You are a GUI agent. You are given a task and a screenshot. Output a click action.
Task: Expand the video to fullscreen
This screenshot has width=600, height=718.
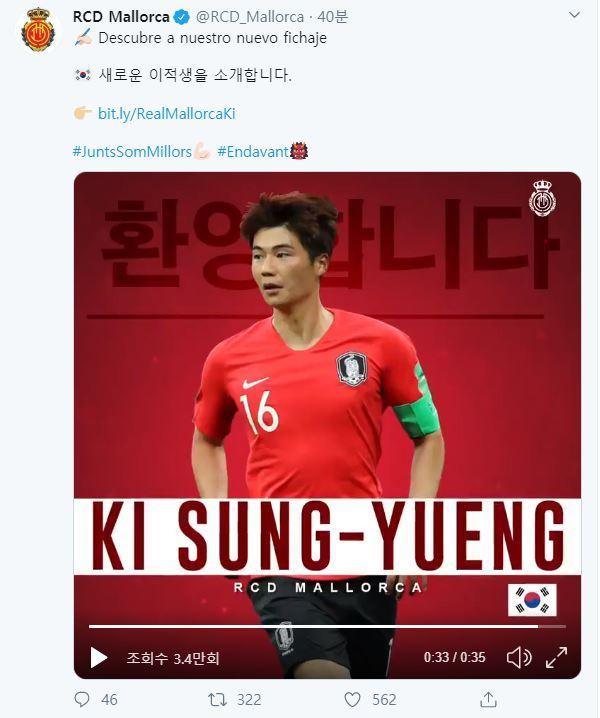(556, 658)
